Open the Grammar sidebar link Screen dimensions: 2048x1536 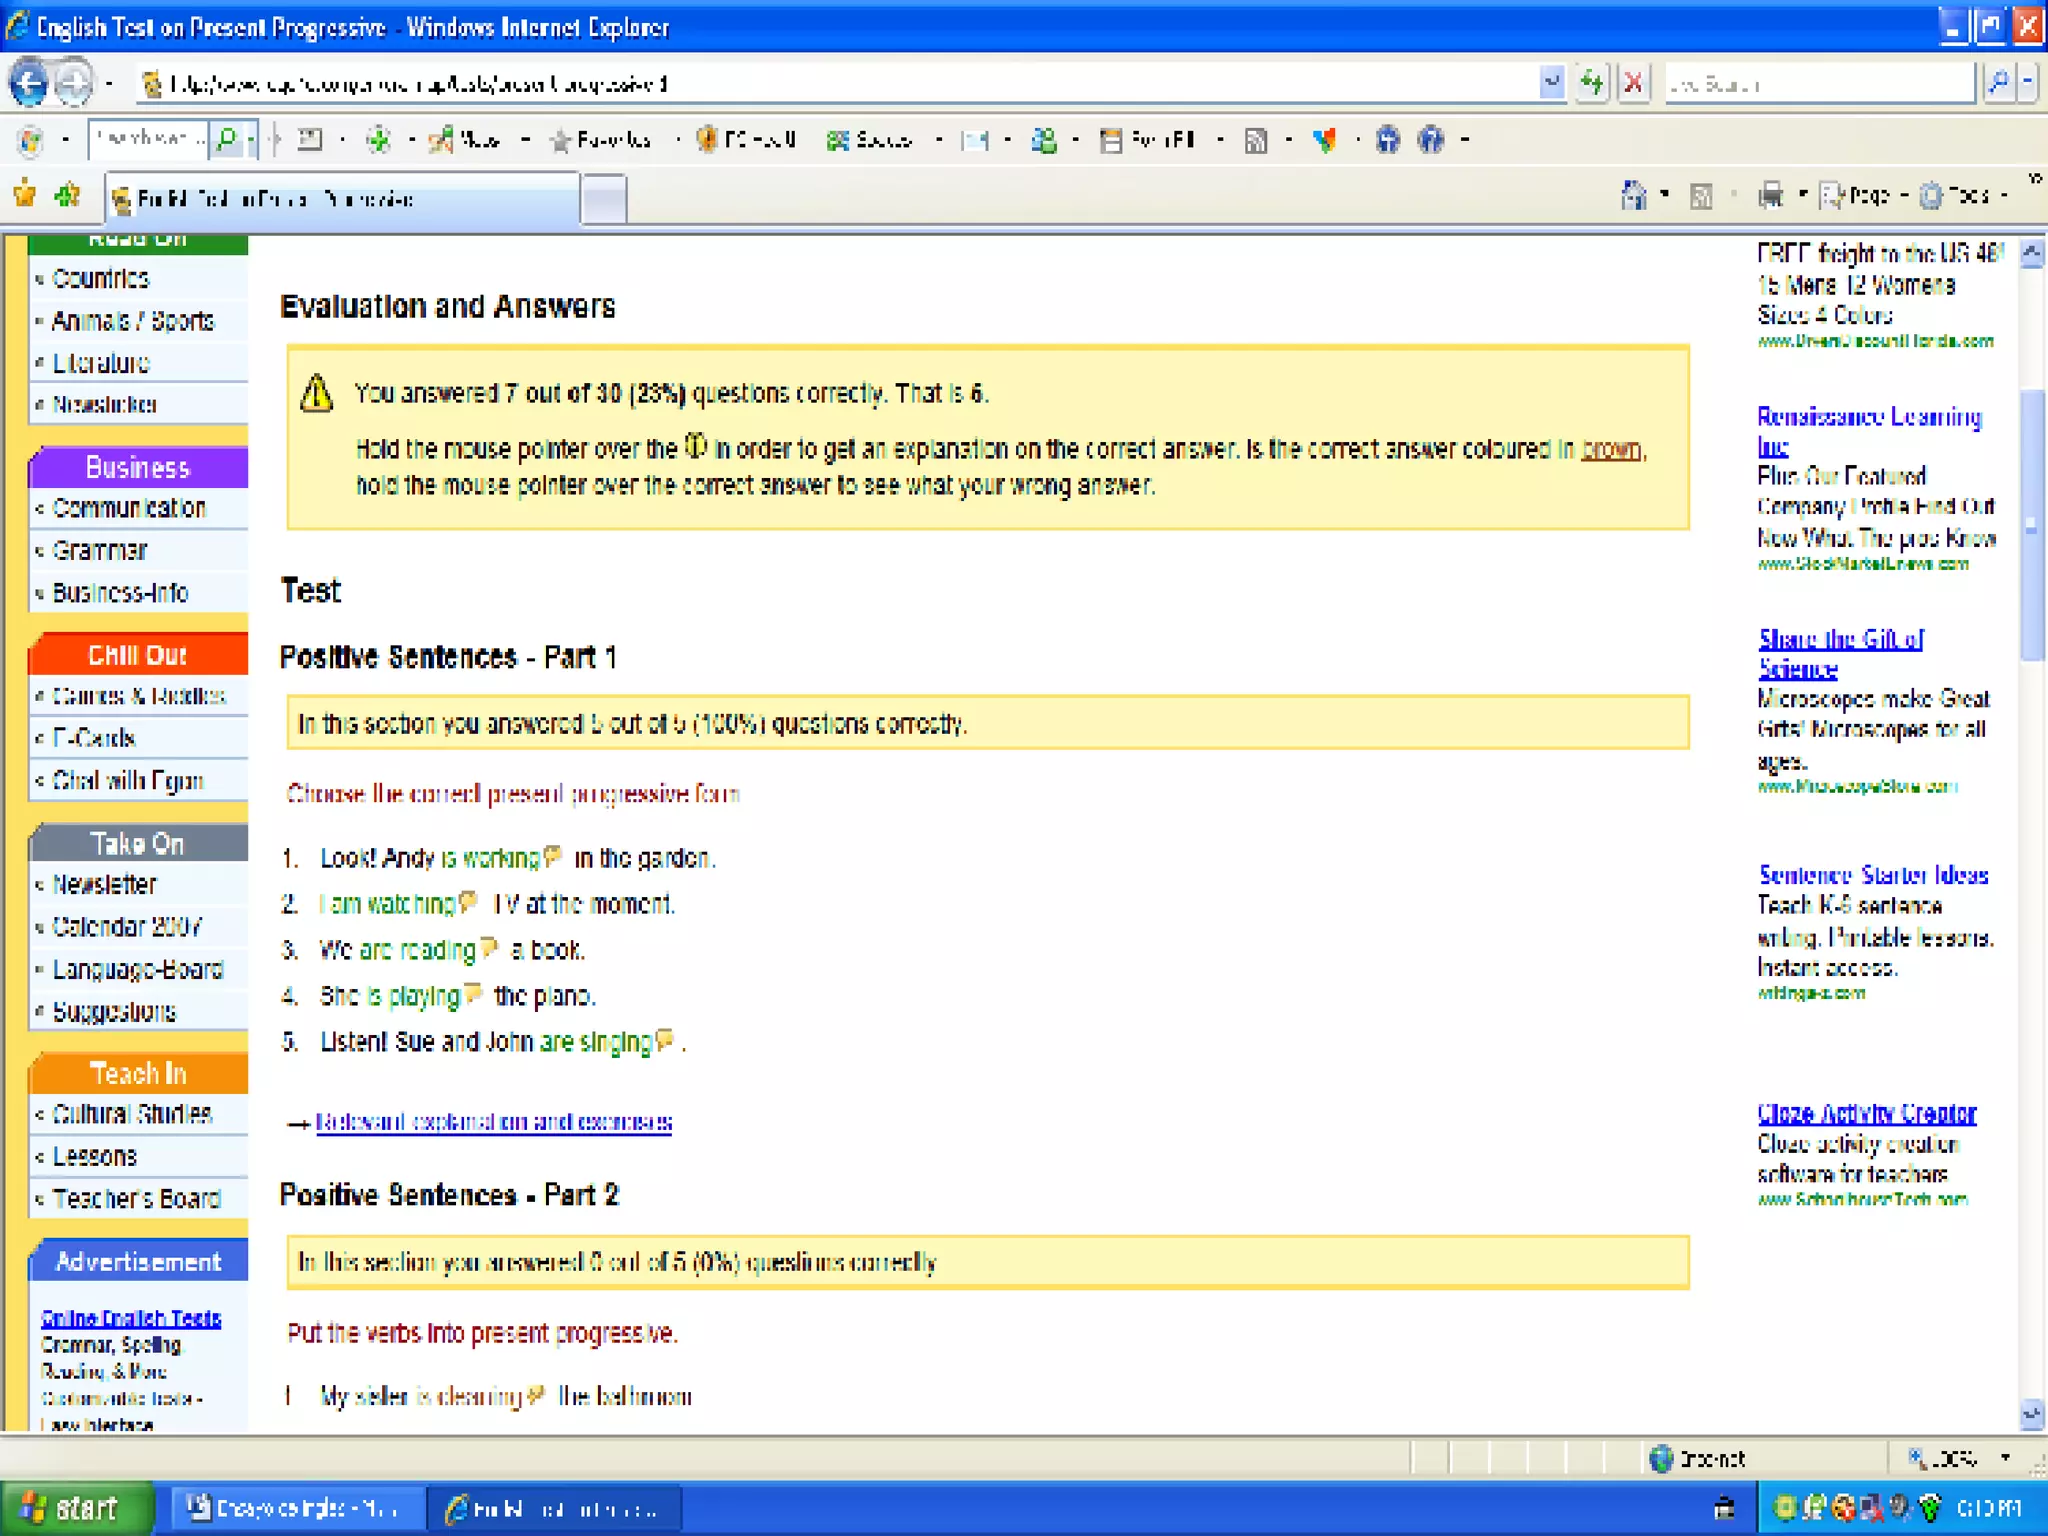99,551
